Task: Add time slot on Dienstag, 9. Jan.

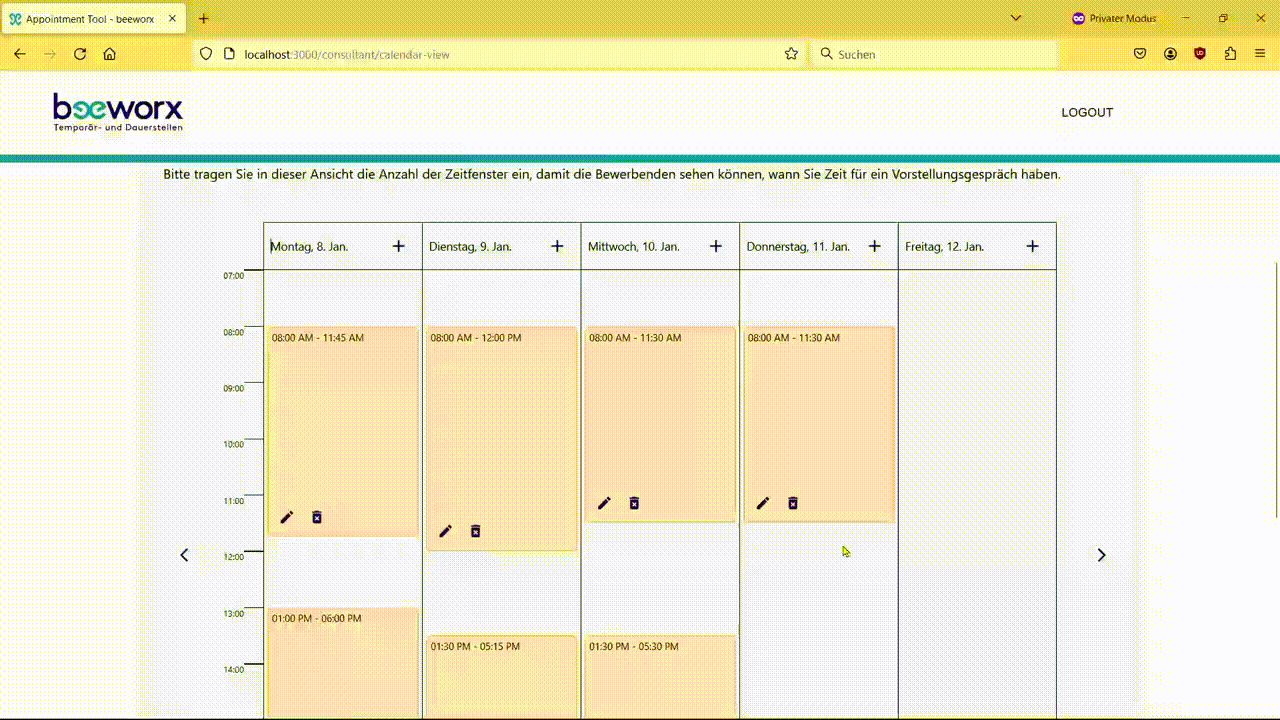Action: [x=557, y=246]
